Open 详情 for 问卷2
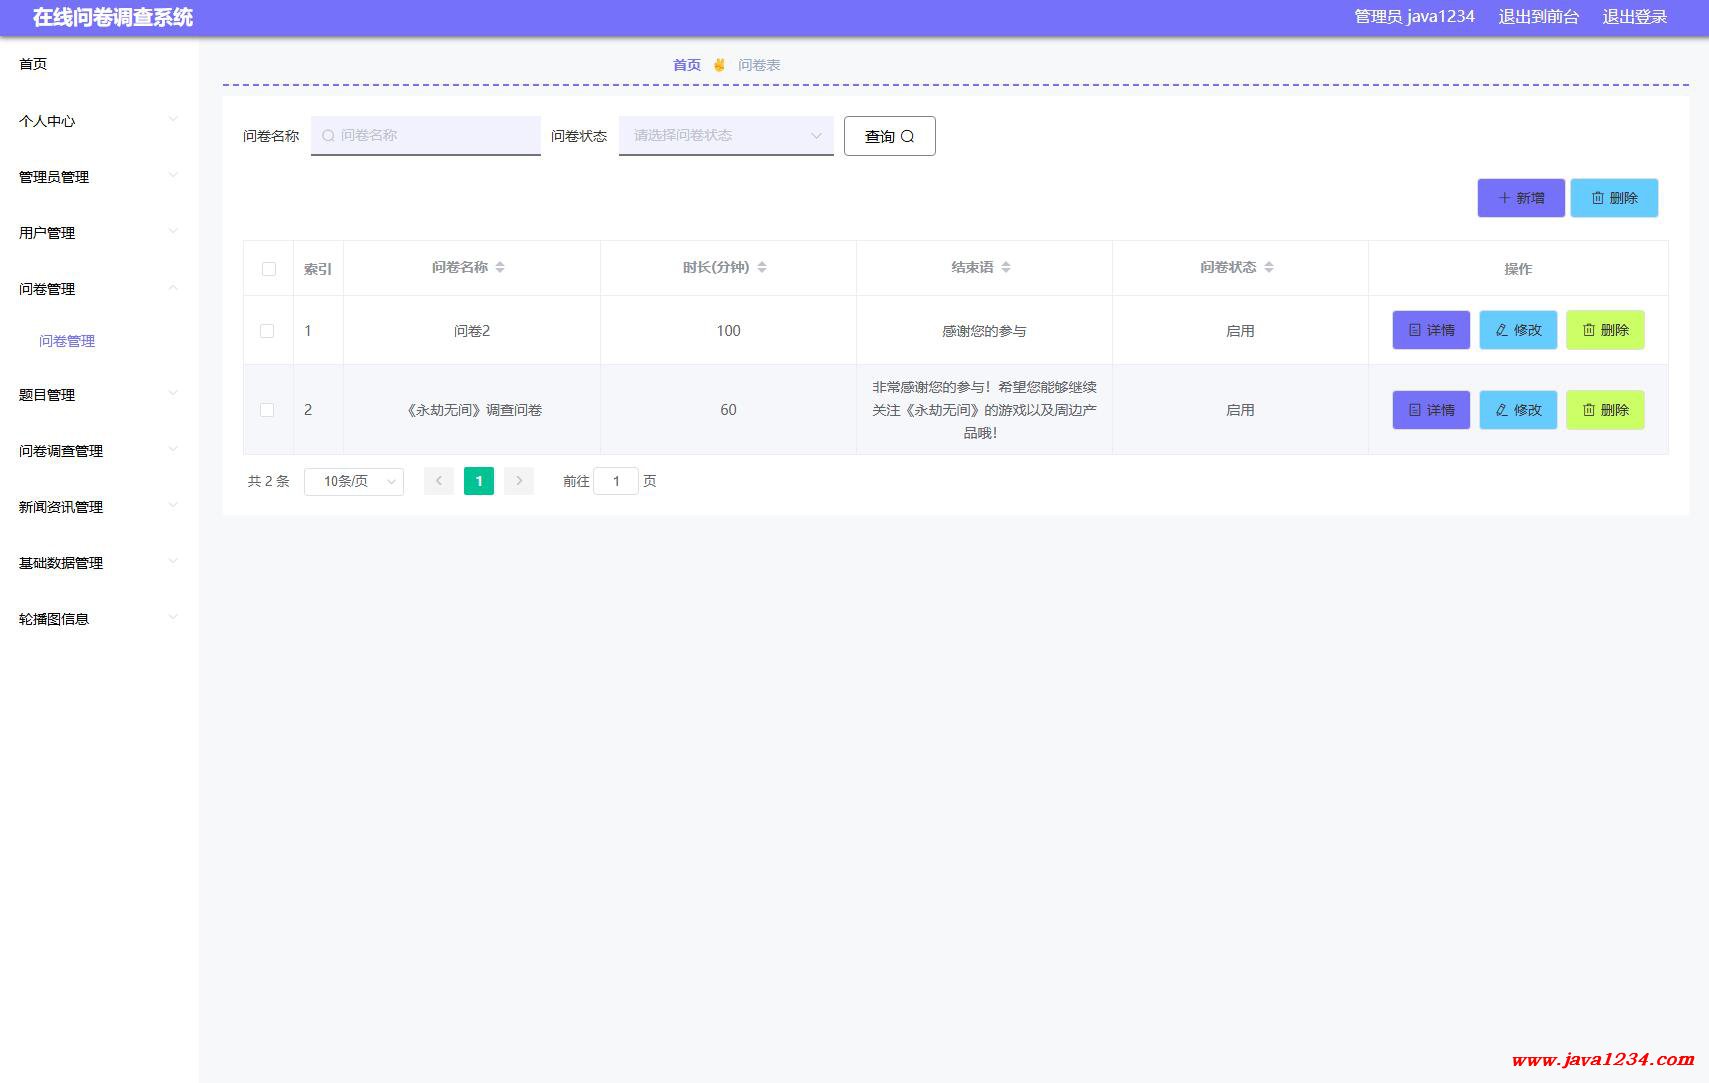The width and height of the screenshot is (1709, 1083). tap(1431, 330)
